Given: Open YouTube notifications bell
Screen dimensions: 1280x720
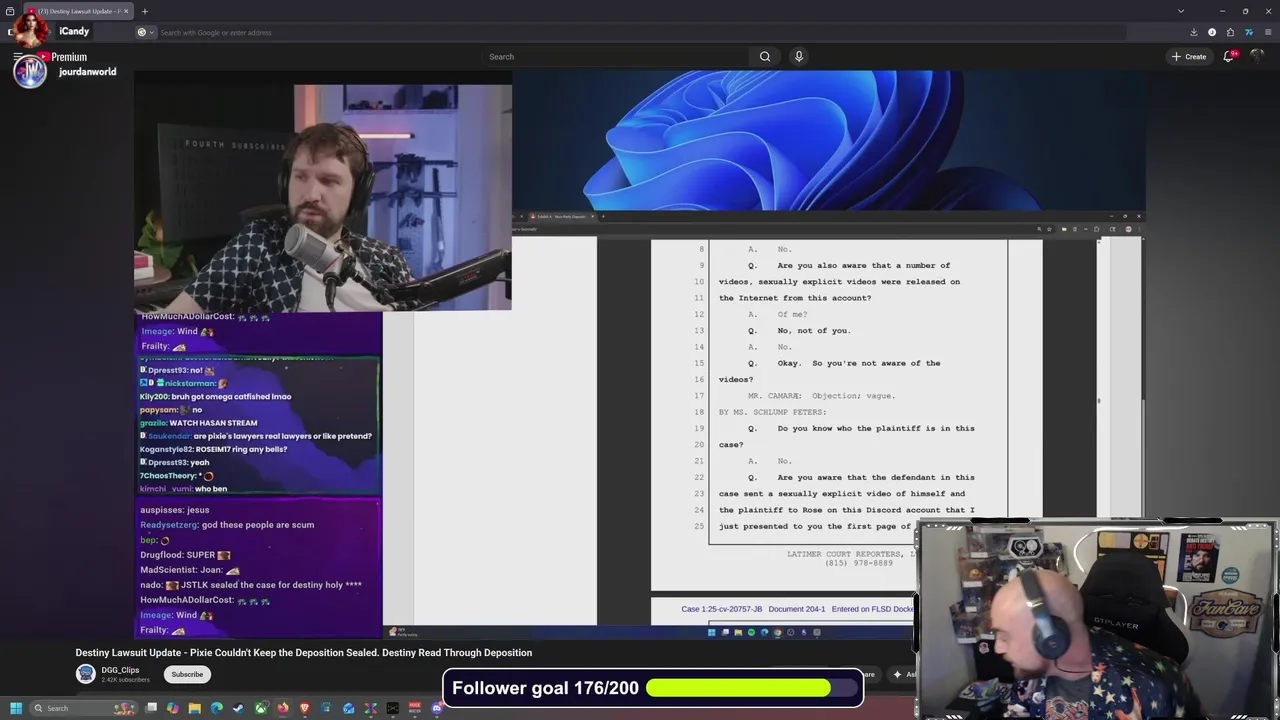Looking at the screenshot, I should [1229, 57].
